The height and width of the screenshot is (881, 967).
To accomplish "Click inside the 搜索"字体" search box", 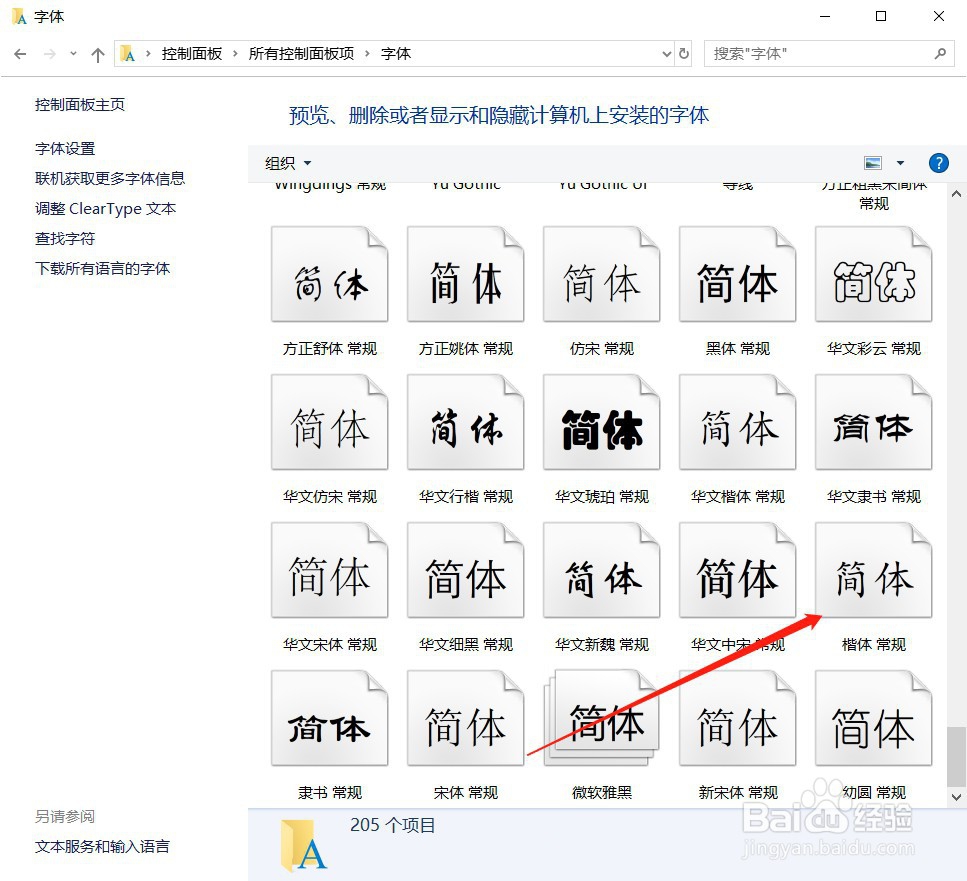I will 820,53.
